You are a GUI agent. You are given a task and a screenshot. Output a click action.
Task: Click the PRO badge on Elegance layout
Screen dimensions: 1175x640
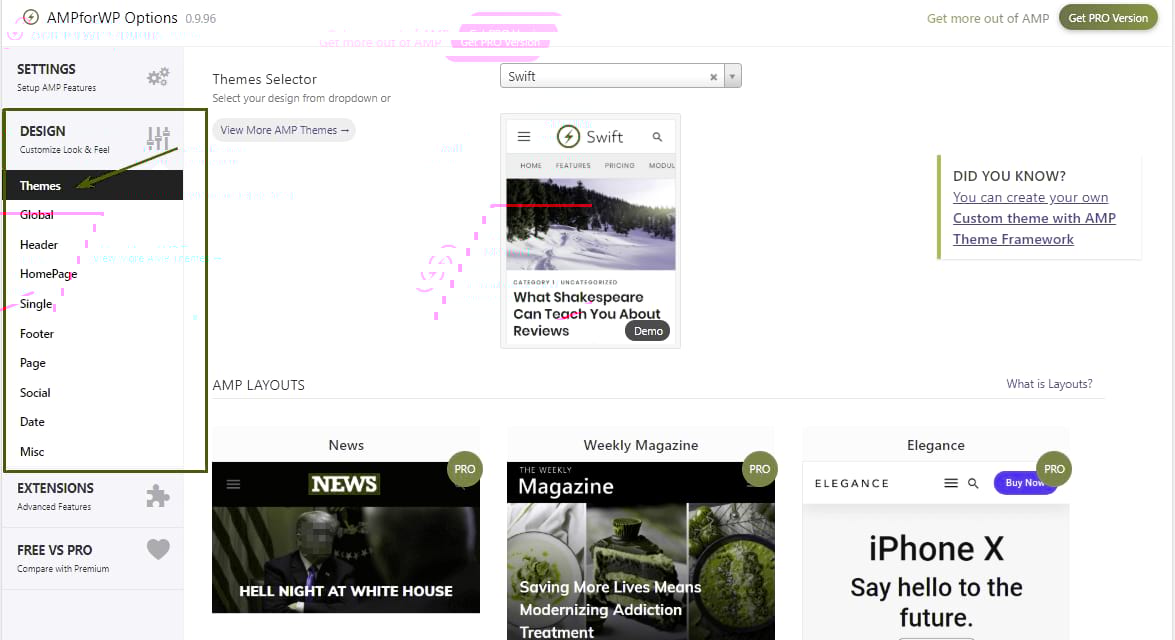(x=1054, y=469)
